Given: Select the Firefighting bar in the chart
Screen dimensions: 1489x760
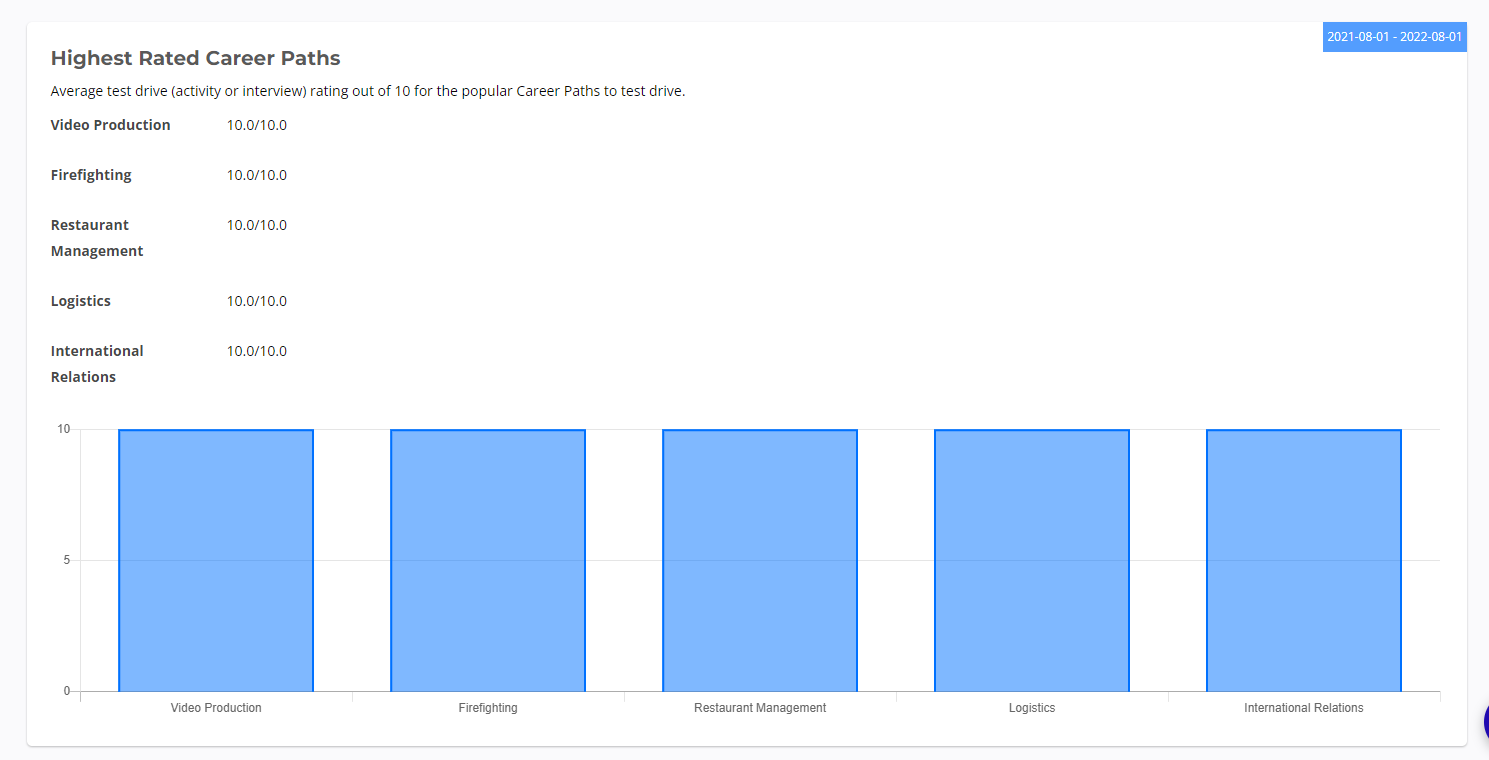Looking at the screenshot, I should pyautogui.click(x=488, y=560).
